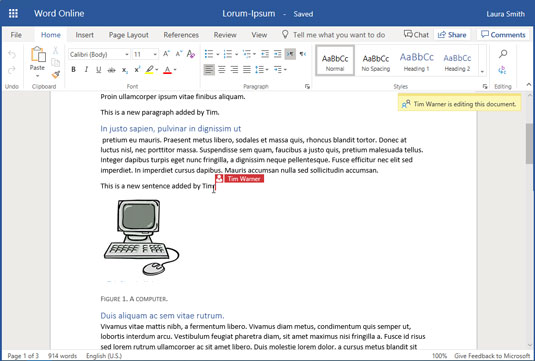The width and height of the screenshot is (535, 361).
Task: Switch to the Page Layout tab
Action: pos(129,35)
